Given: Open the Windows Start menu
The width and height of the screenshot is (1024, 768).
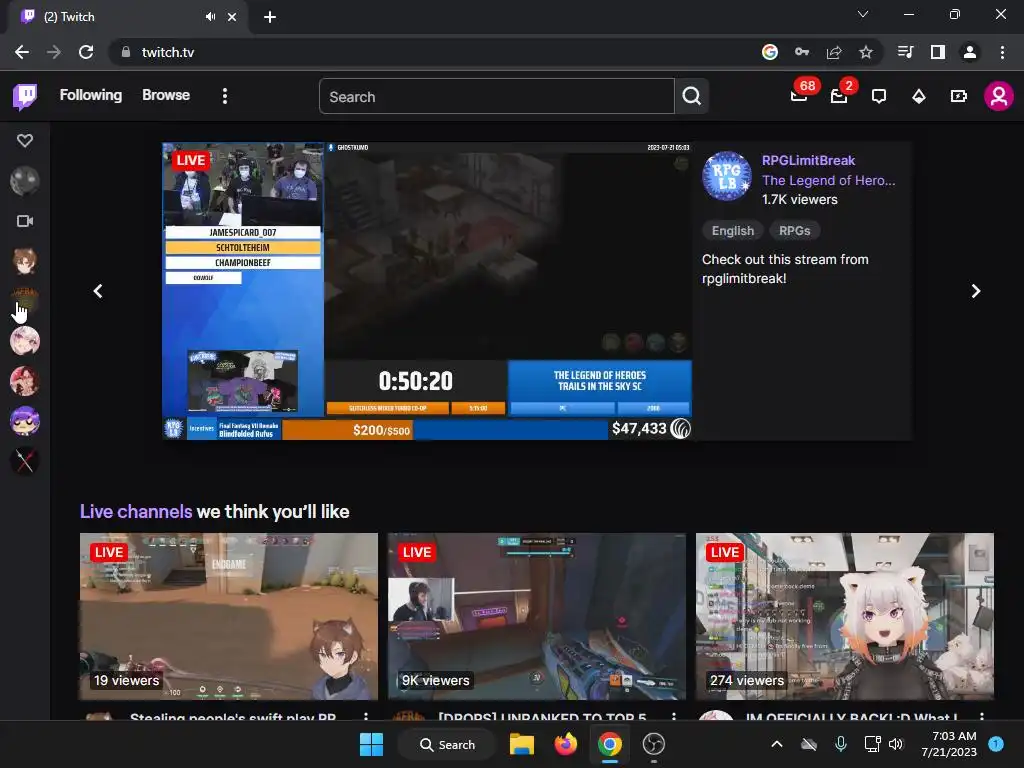Looking at the screenshot, I should [x=372, y=744].
